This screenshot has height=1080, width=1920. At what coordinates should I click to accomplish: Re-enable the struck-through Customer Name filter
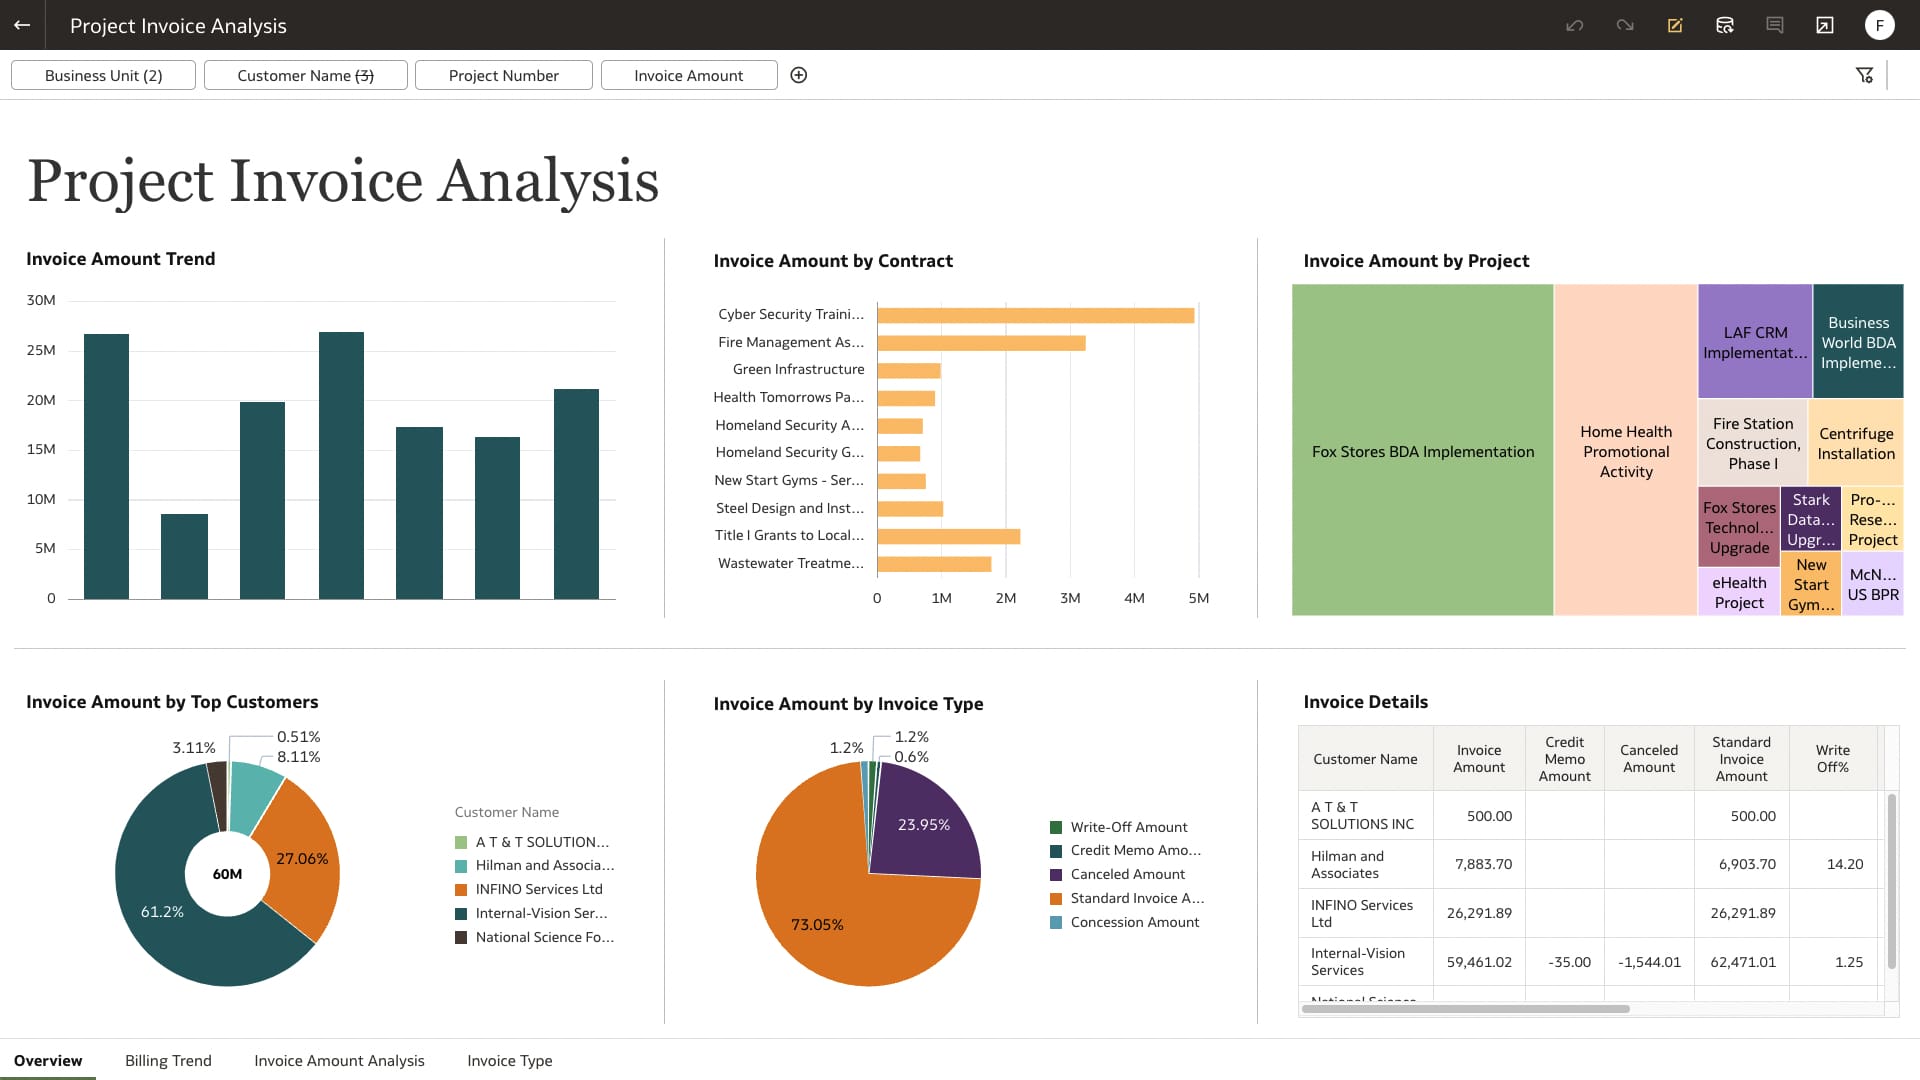coord(305,75)
